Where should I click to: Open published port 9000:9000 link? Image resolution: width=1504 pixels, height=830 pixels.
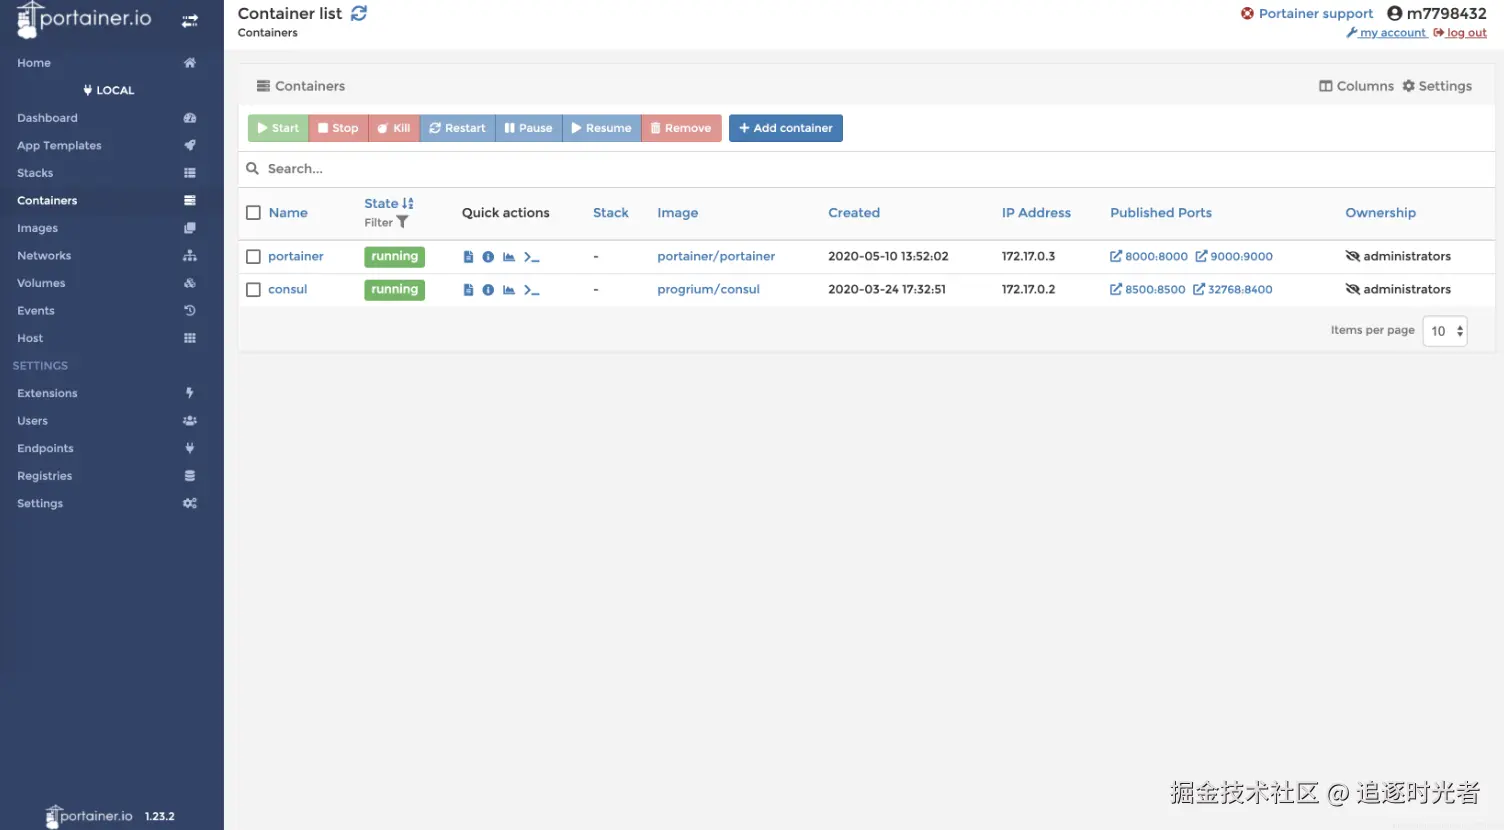point(1234,256)
